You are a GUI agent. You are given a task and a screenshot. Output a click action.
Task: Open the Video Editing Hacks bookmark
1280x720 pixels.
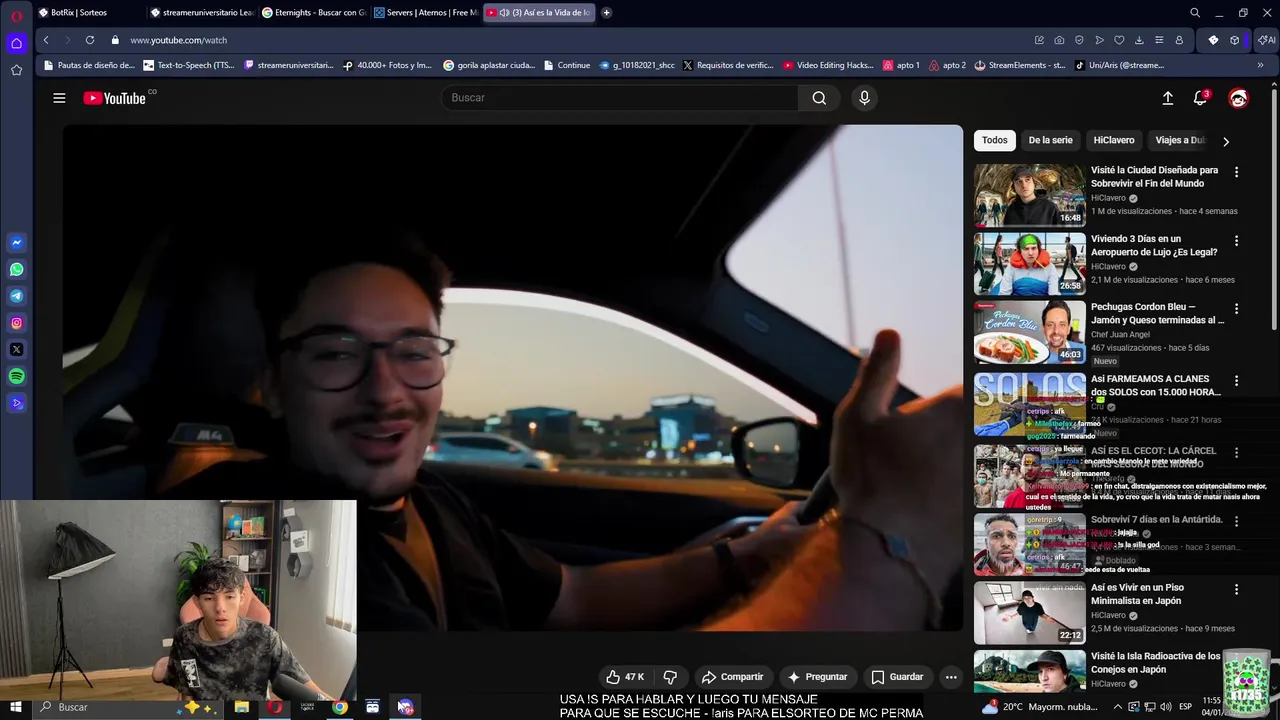[x=828, y=65]
